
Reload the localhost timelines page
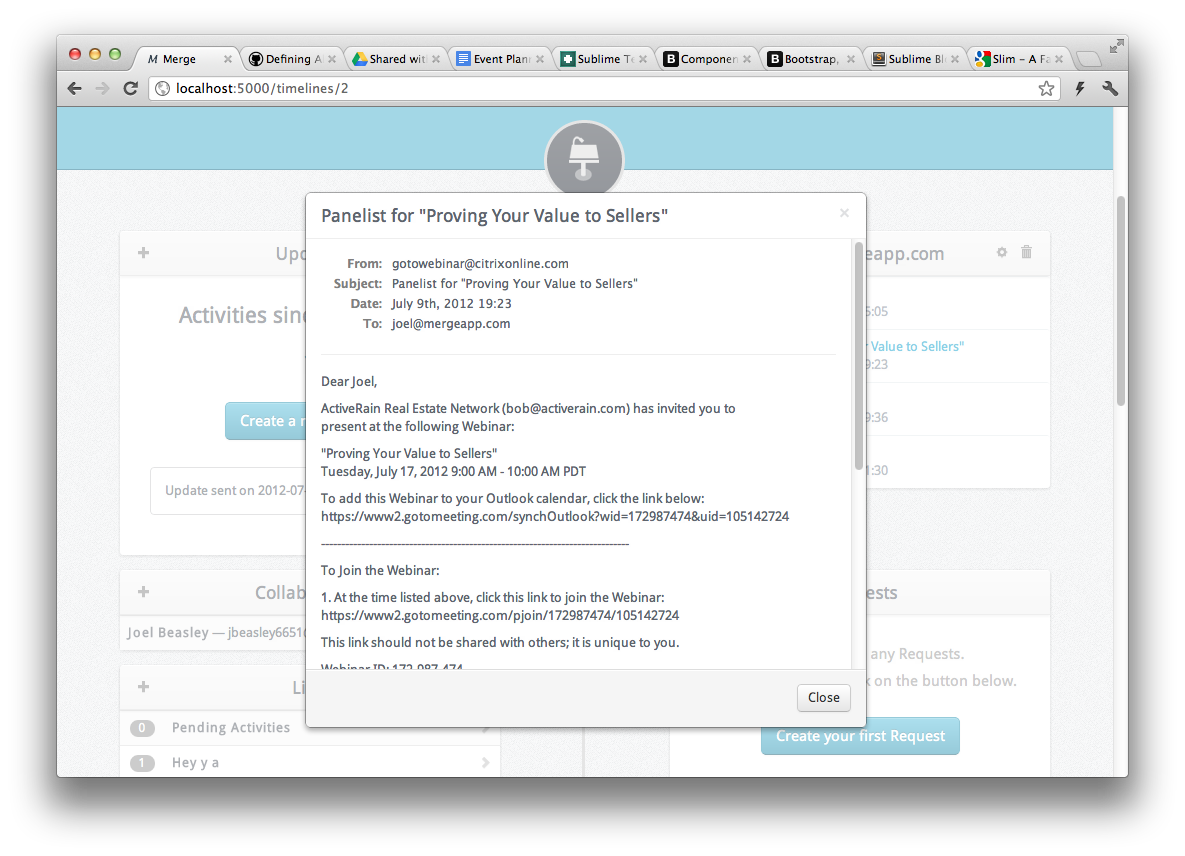[130, 89]
